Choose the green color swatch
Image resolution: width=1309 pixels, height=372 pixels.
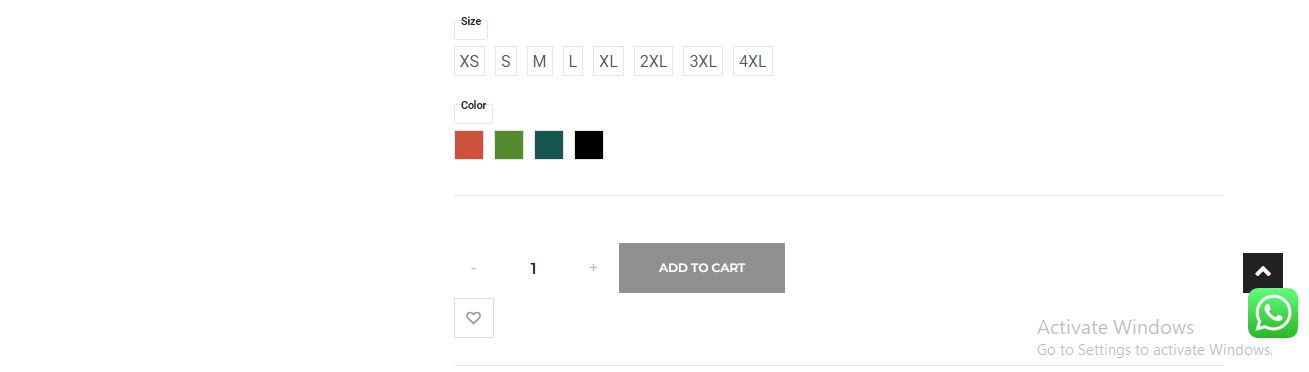tap(509, 145)
